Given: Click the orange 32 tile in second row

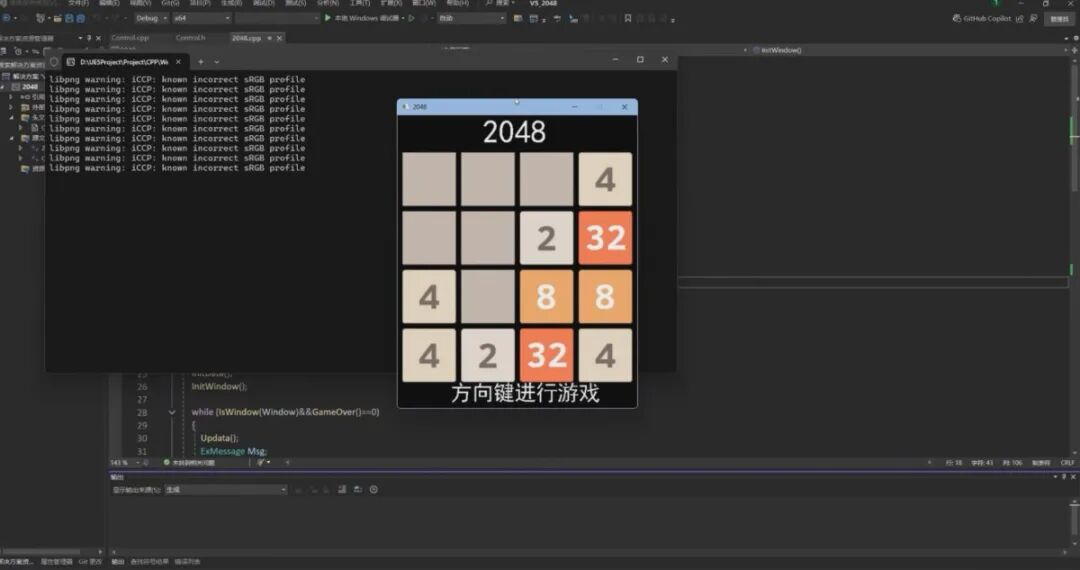Looking at the screenshot, I should click(605, 238).
